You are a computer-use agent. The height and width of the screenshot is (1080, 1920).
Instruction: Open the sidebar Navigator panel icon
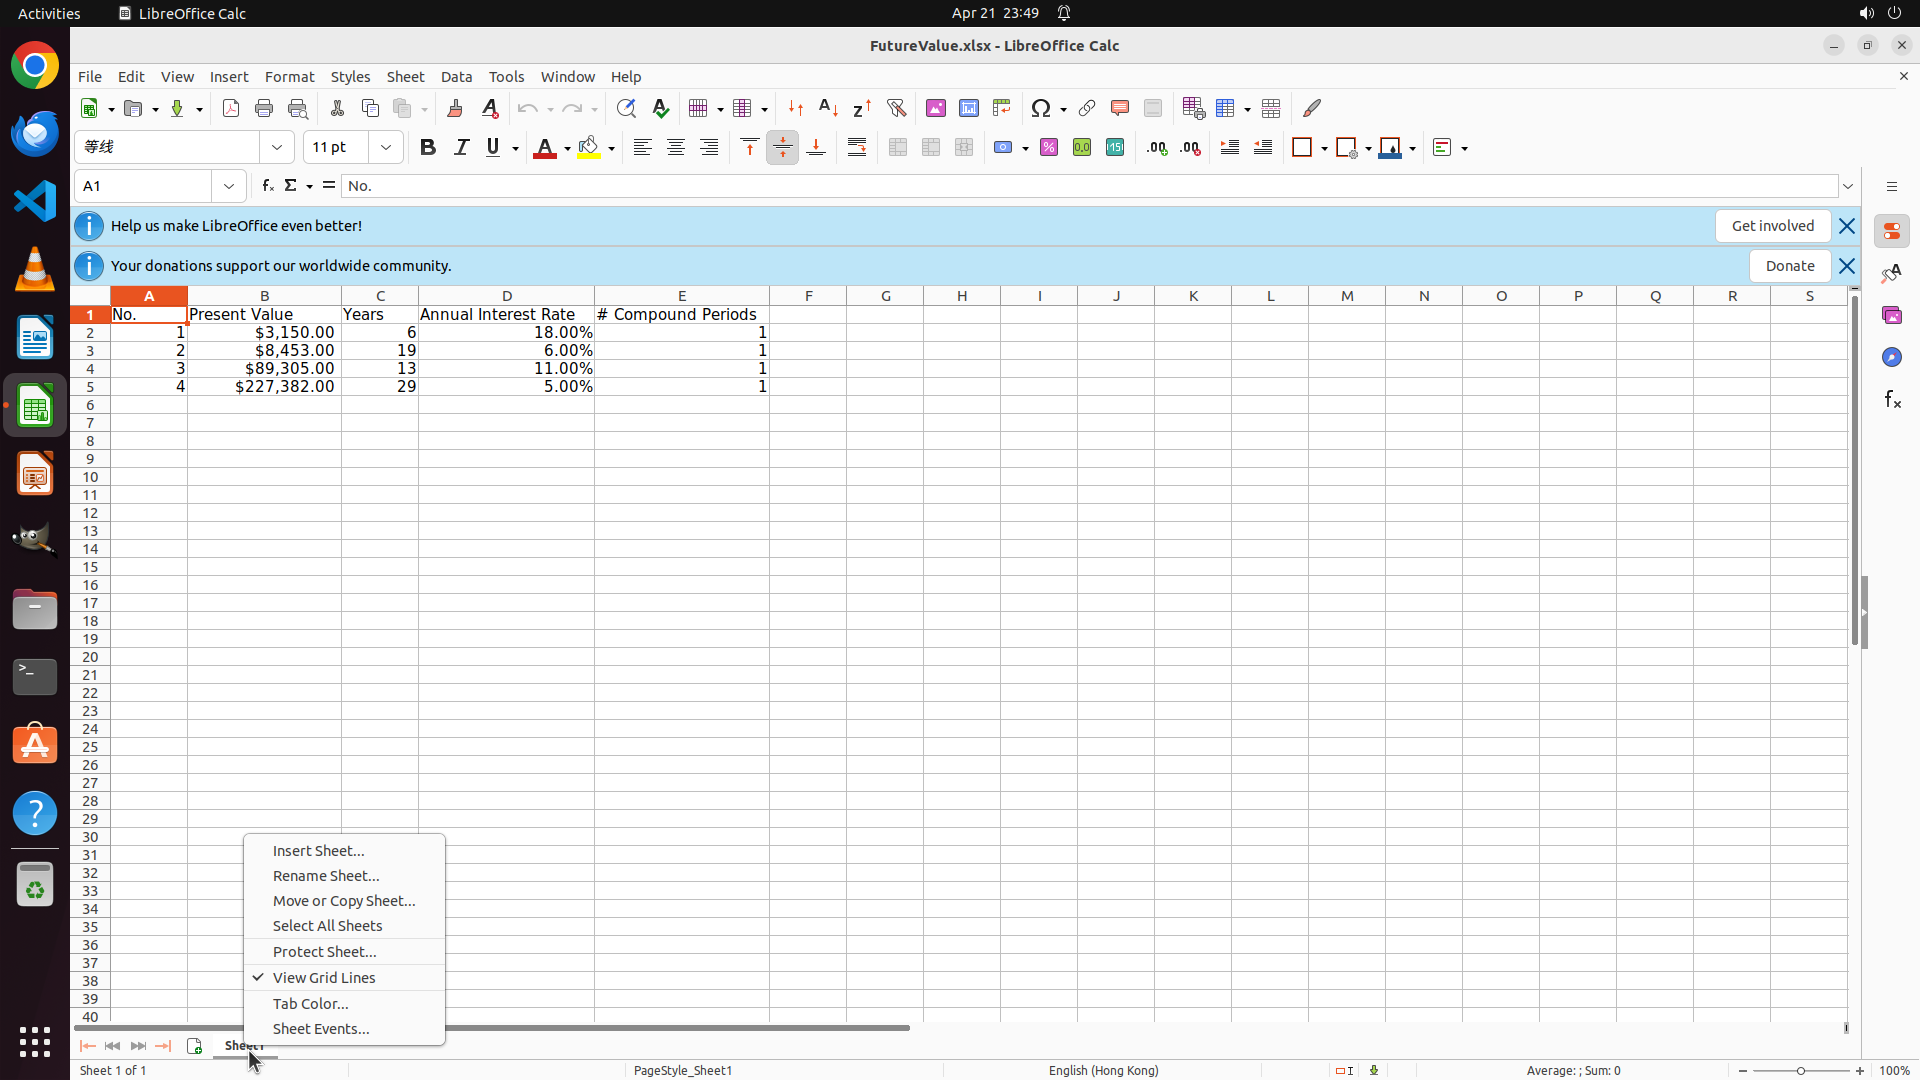[x=1891, y=357]
